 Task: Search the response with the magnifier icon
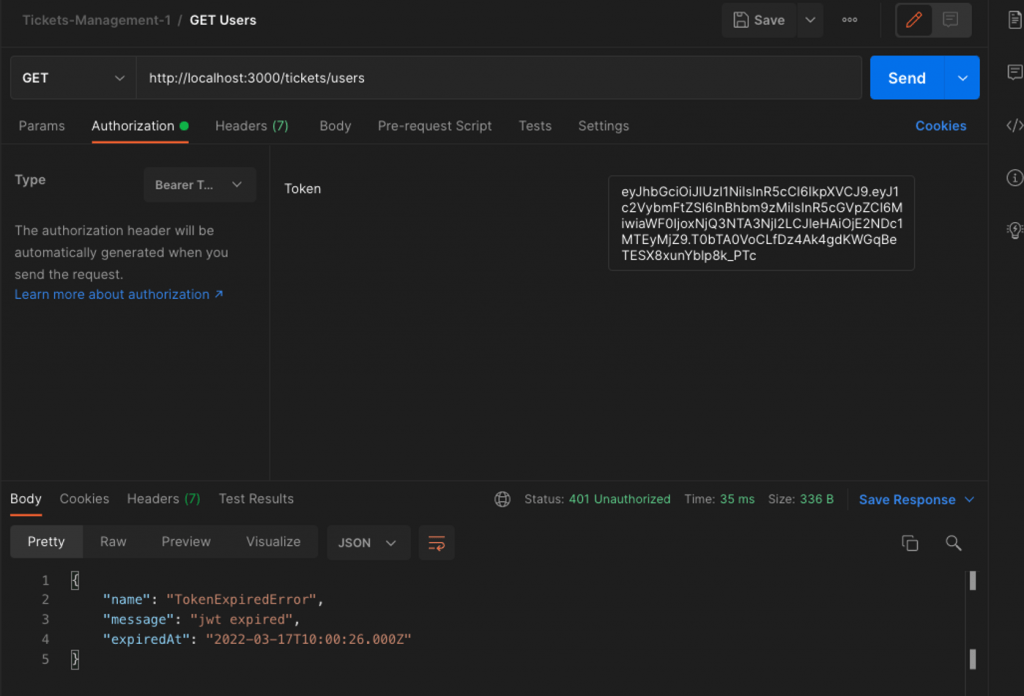tap(952, 542)
